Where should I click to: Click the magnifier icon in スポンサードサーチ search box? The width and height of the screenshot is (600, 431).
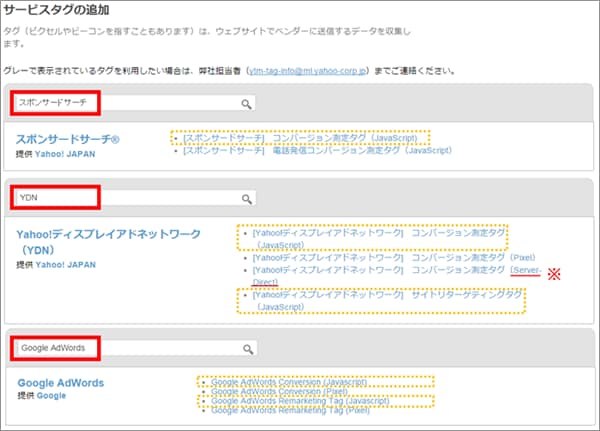[246, 103]
